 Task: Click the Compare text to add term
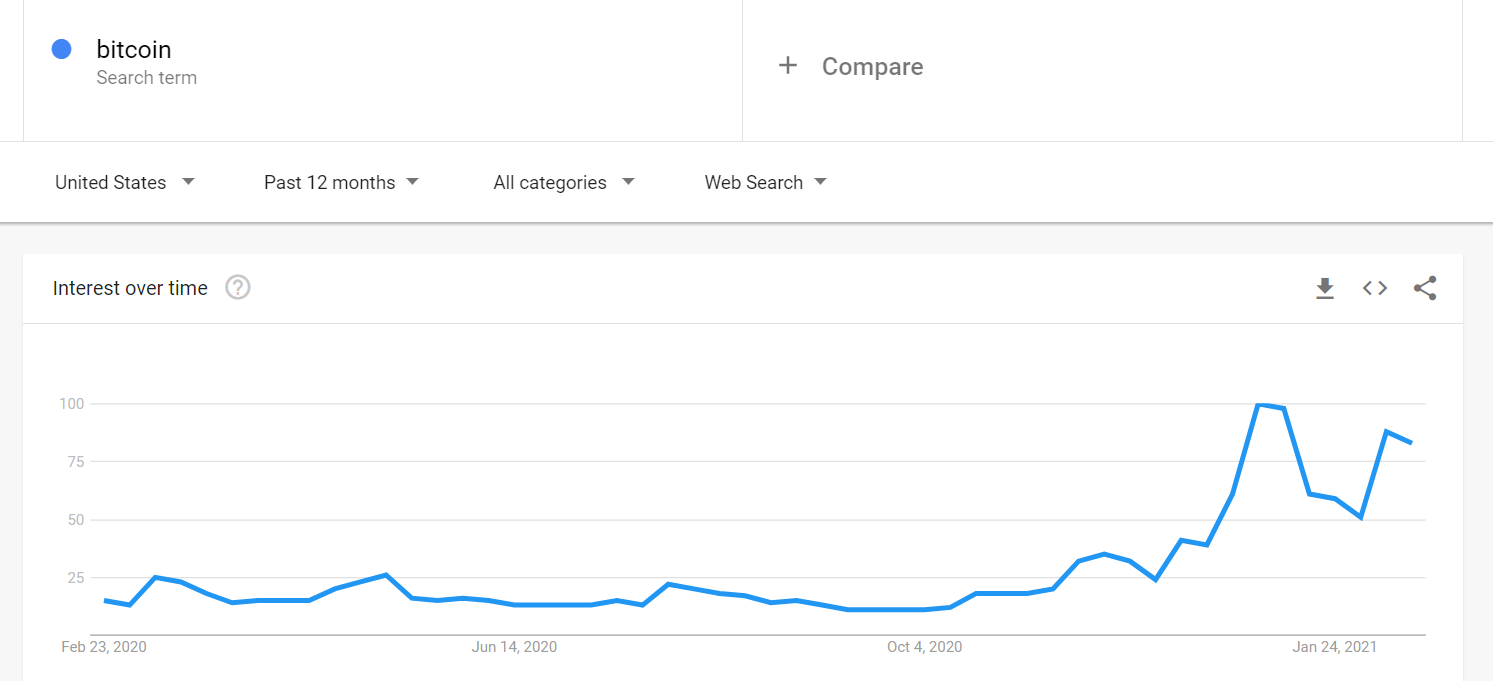pyautogui.click(x=872, y=66)
